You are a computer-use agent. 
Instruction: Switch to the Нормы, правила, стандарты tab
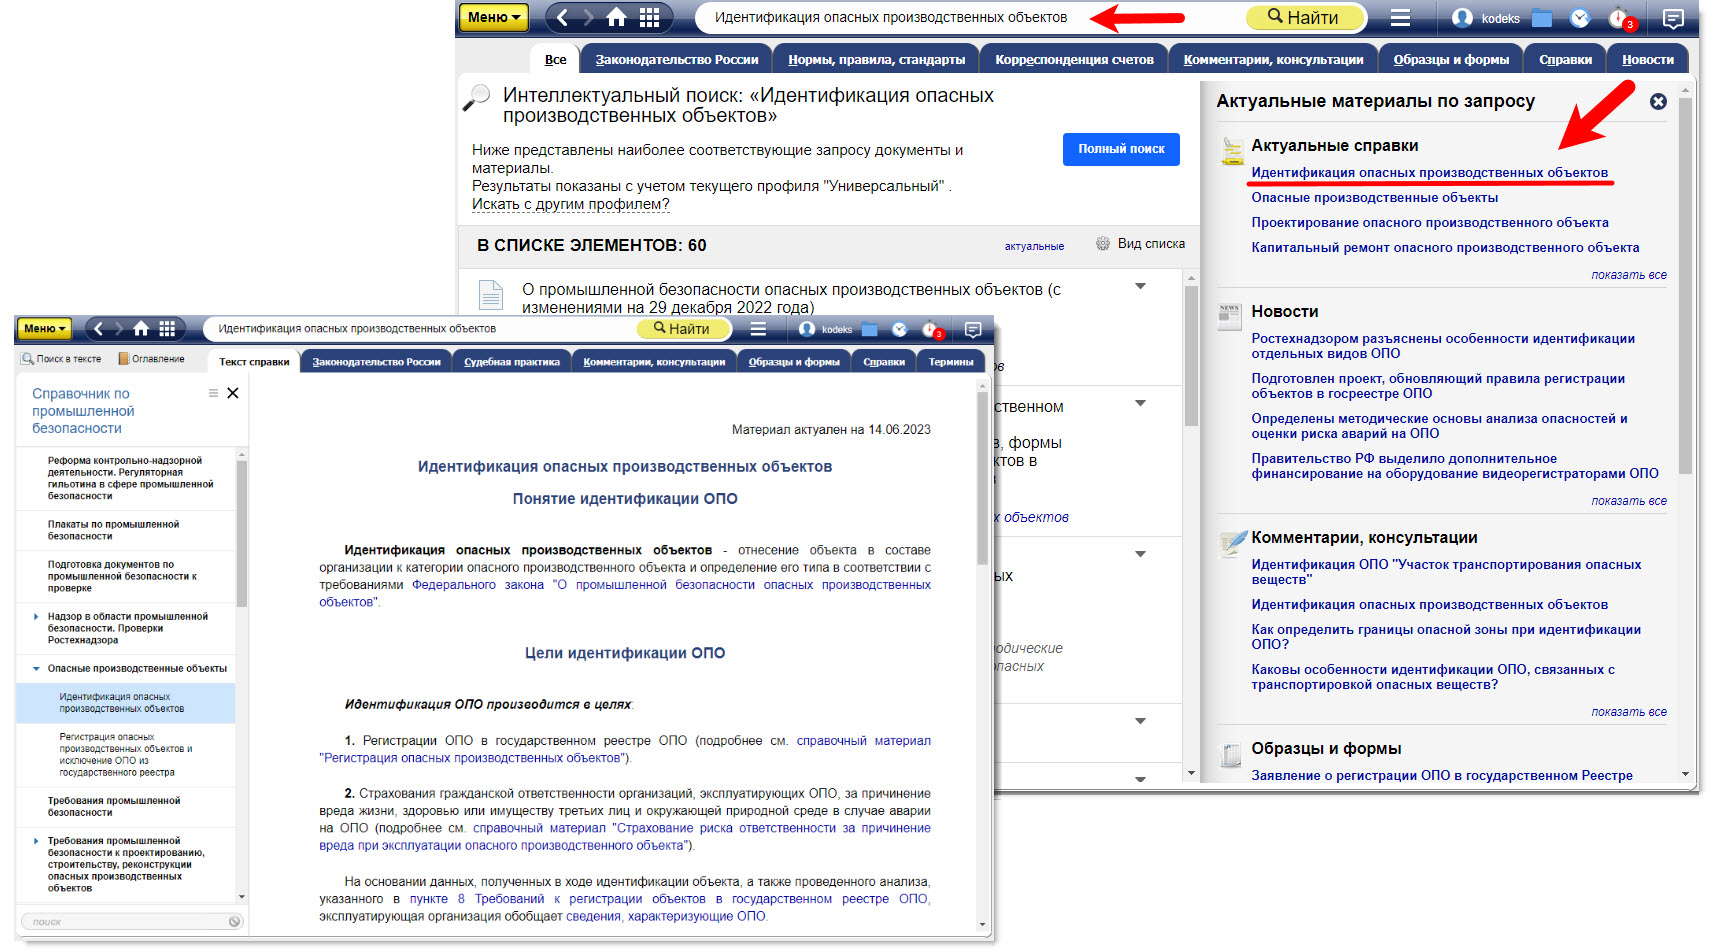point(876,59)
